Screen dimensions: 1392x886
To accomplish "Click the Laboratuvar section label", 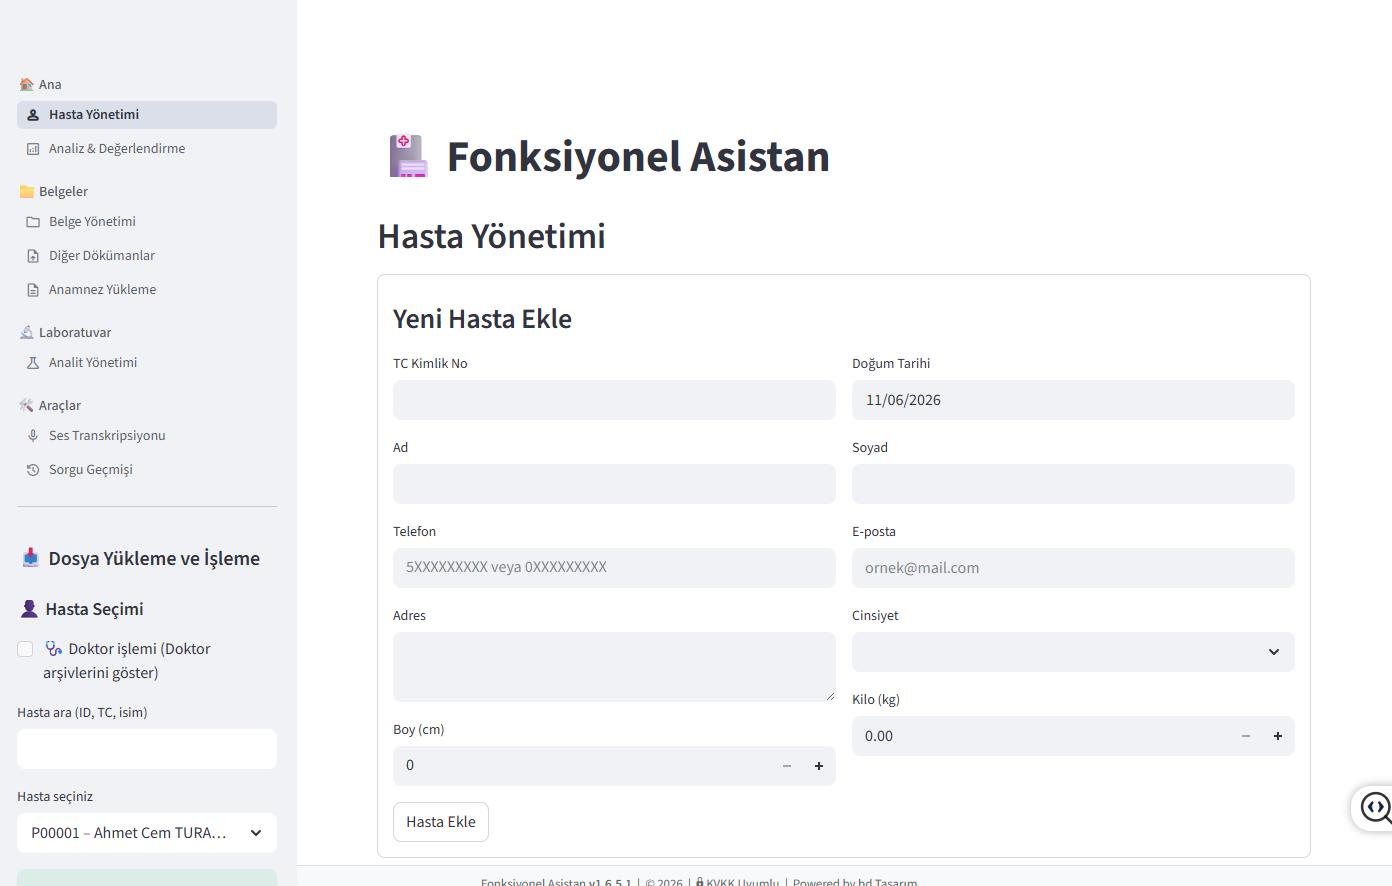I will click(x=75, y=333).
